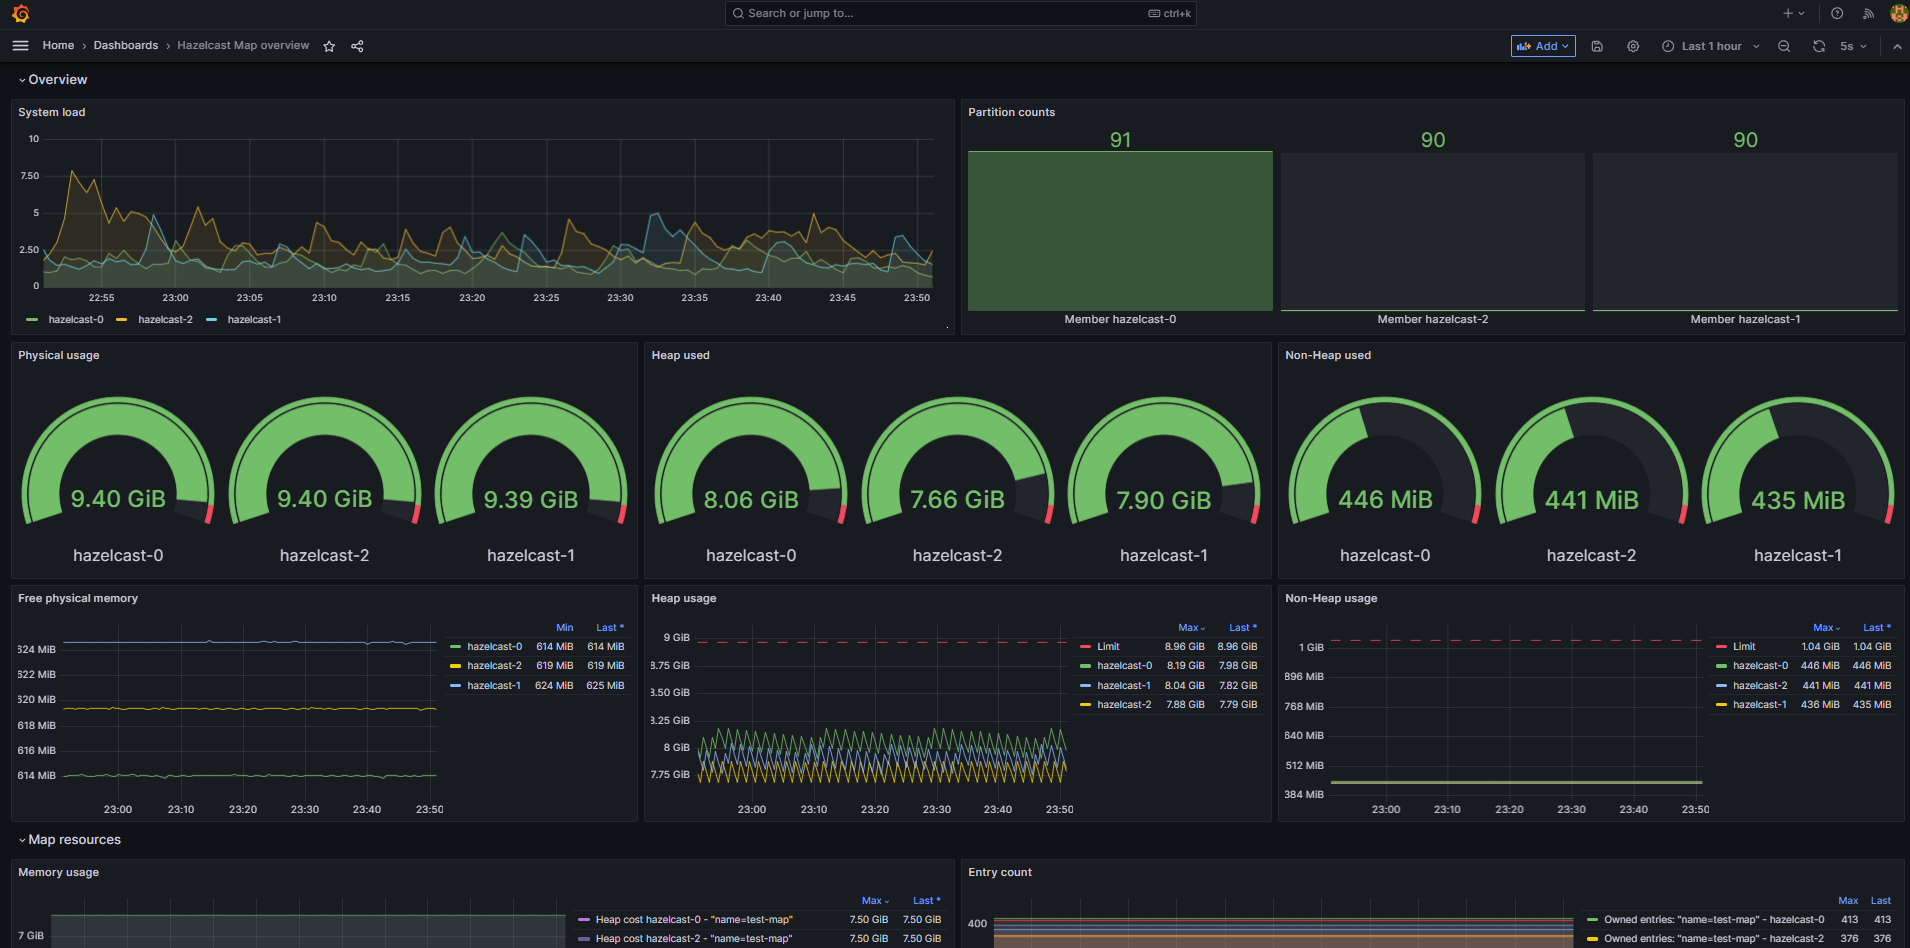Screen dimensions: 1910x948
Task: Save the dashboard using disk icon
Action: [1597, 46]
